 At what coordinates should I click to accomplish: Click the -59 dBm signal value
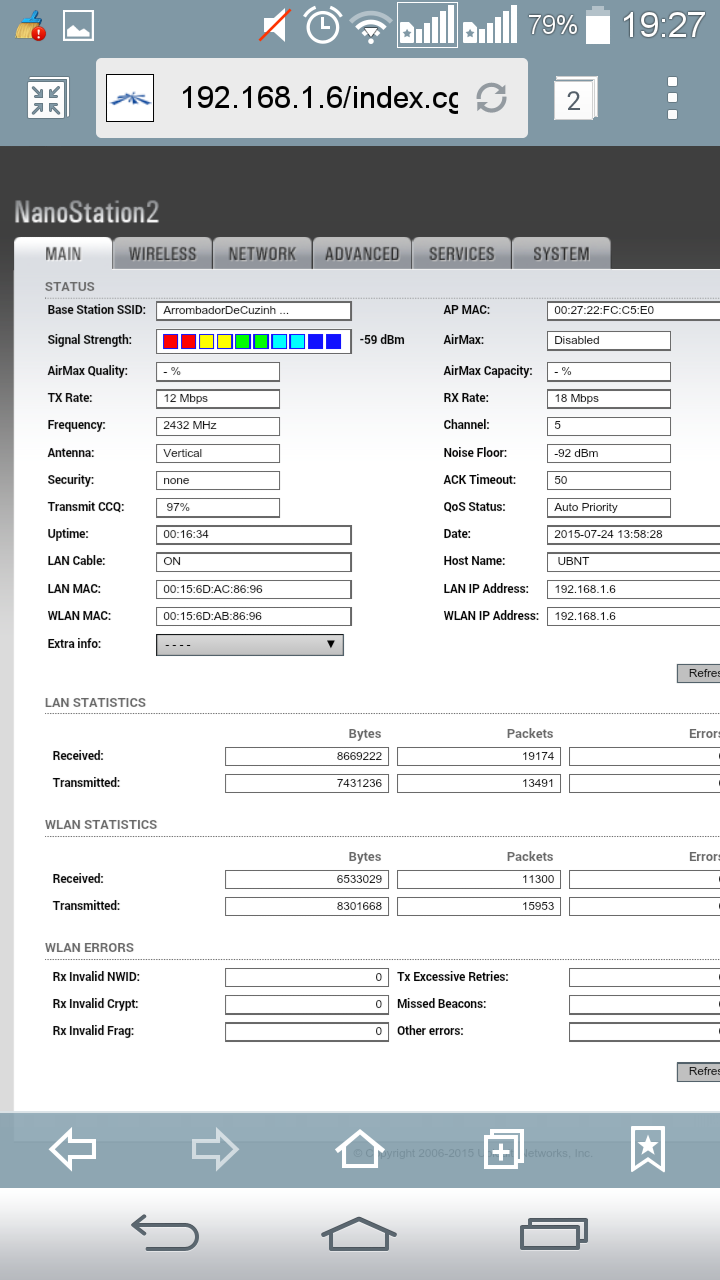coord(382,340)
